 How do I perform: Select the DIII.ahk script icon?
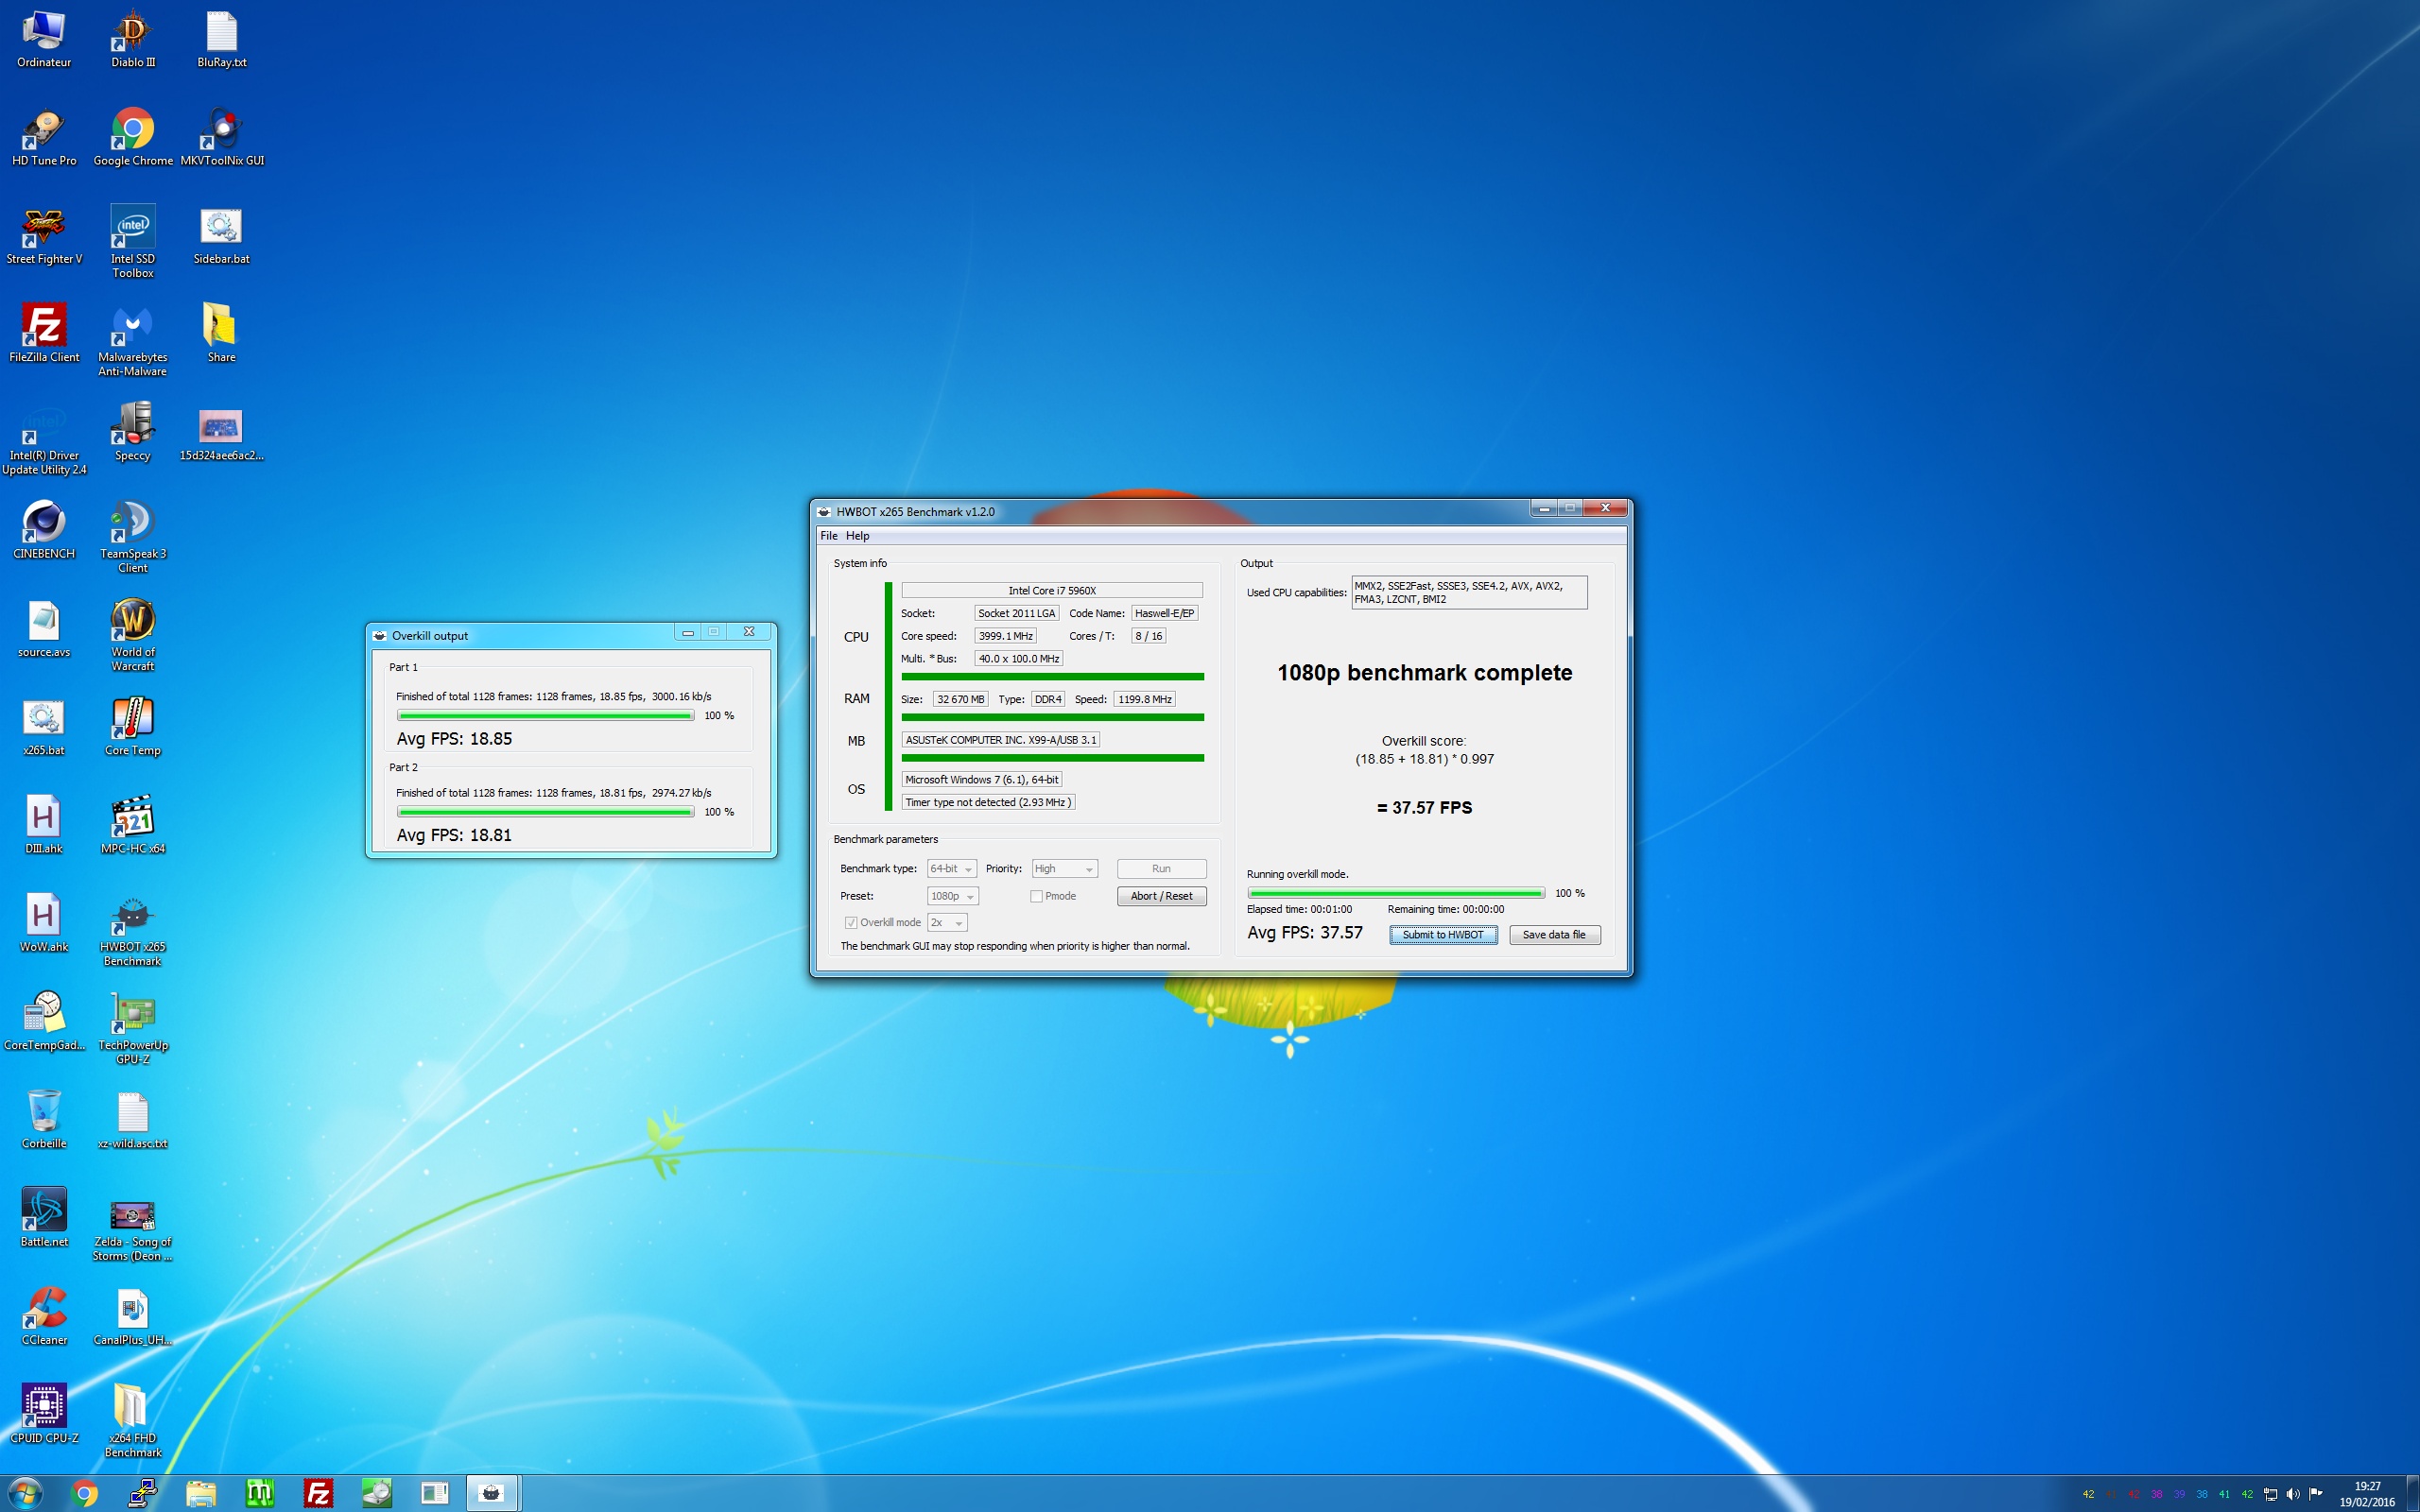click(44, 825)
